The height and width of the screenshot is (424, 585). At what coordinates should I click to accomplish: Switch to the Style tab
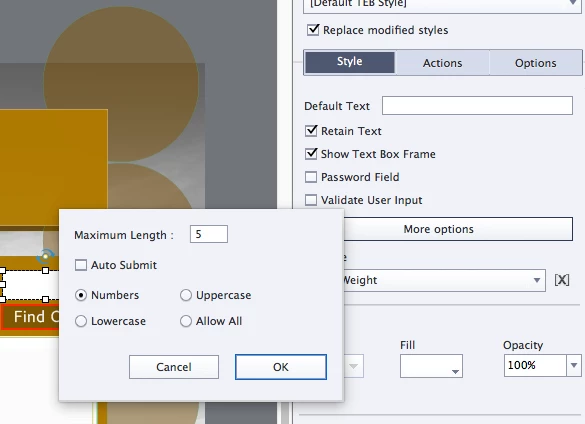tap(350, 62)
